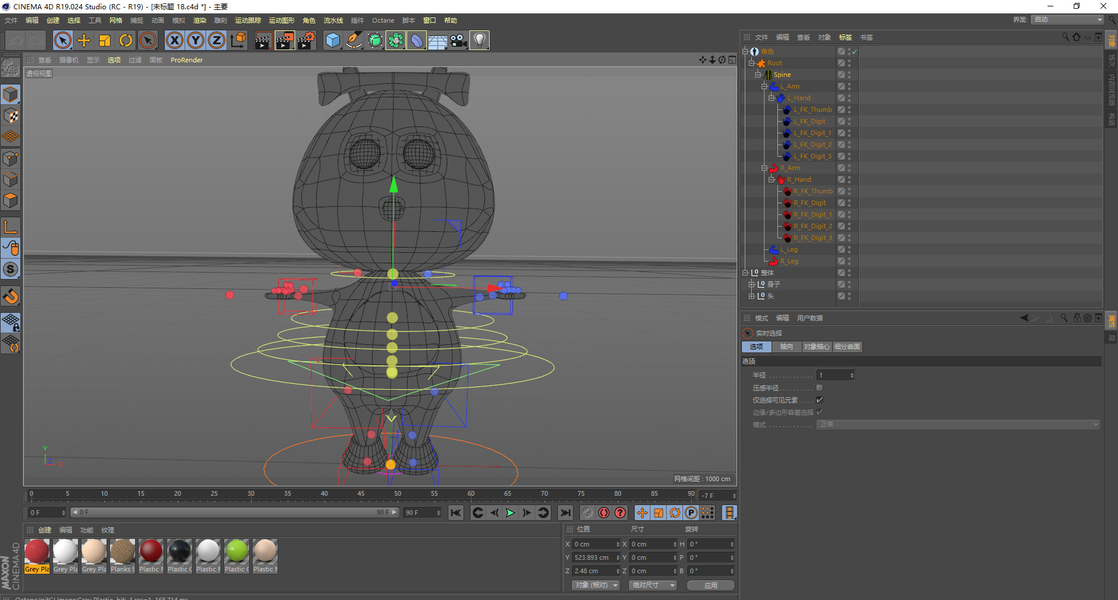Collapse the R_Hand tree node
This screenshot has width=1118, height=600.
click(x=771, y=180)
